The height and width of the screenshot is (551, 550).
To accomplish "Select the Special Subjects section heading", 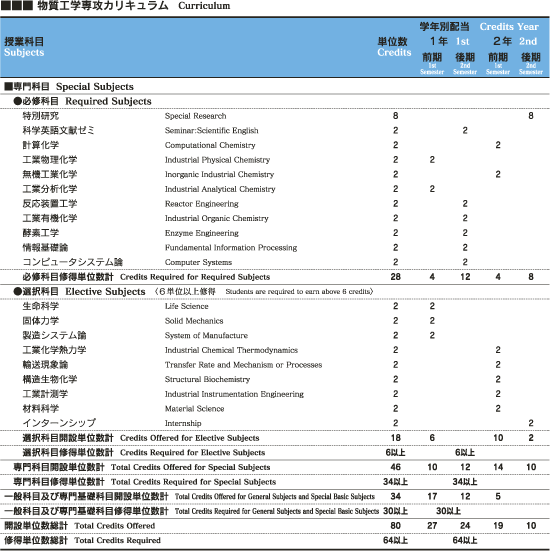I will [95, 86].
